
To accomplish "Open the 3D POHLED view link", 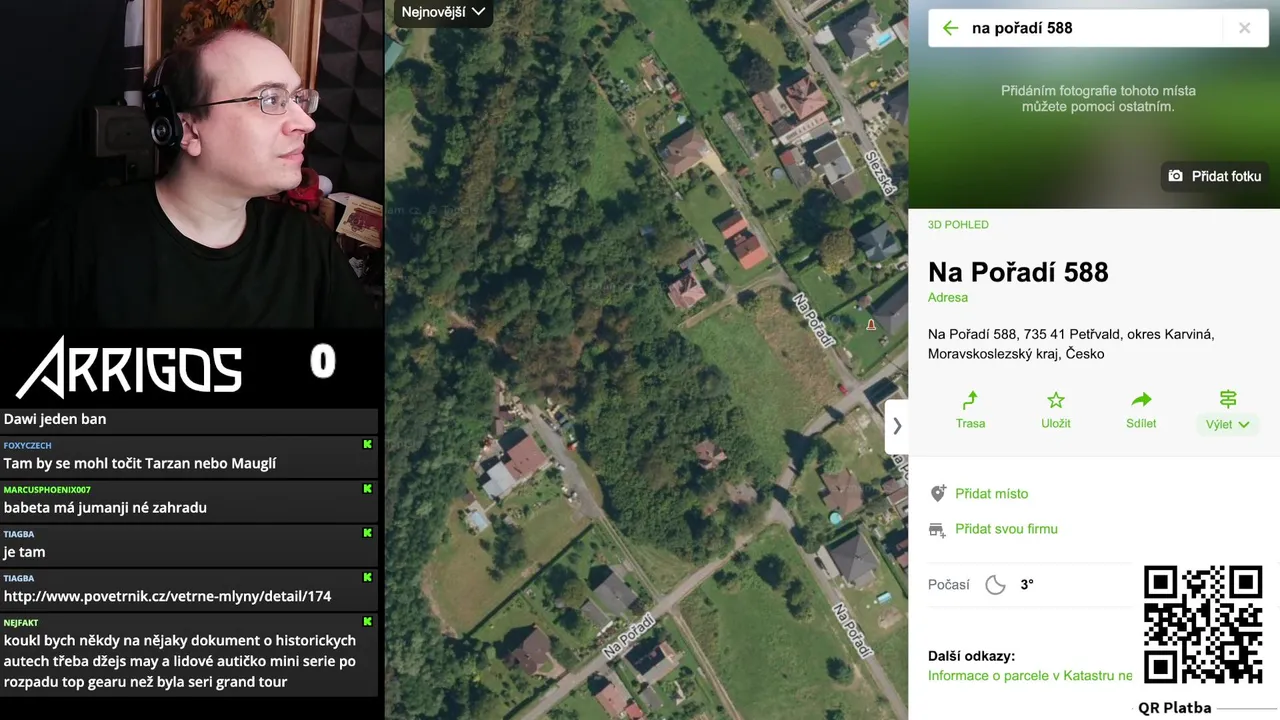I will point(958,225).
